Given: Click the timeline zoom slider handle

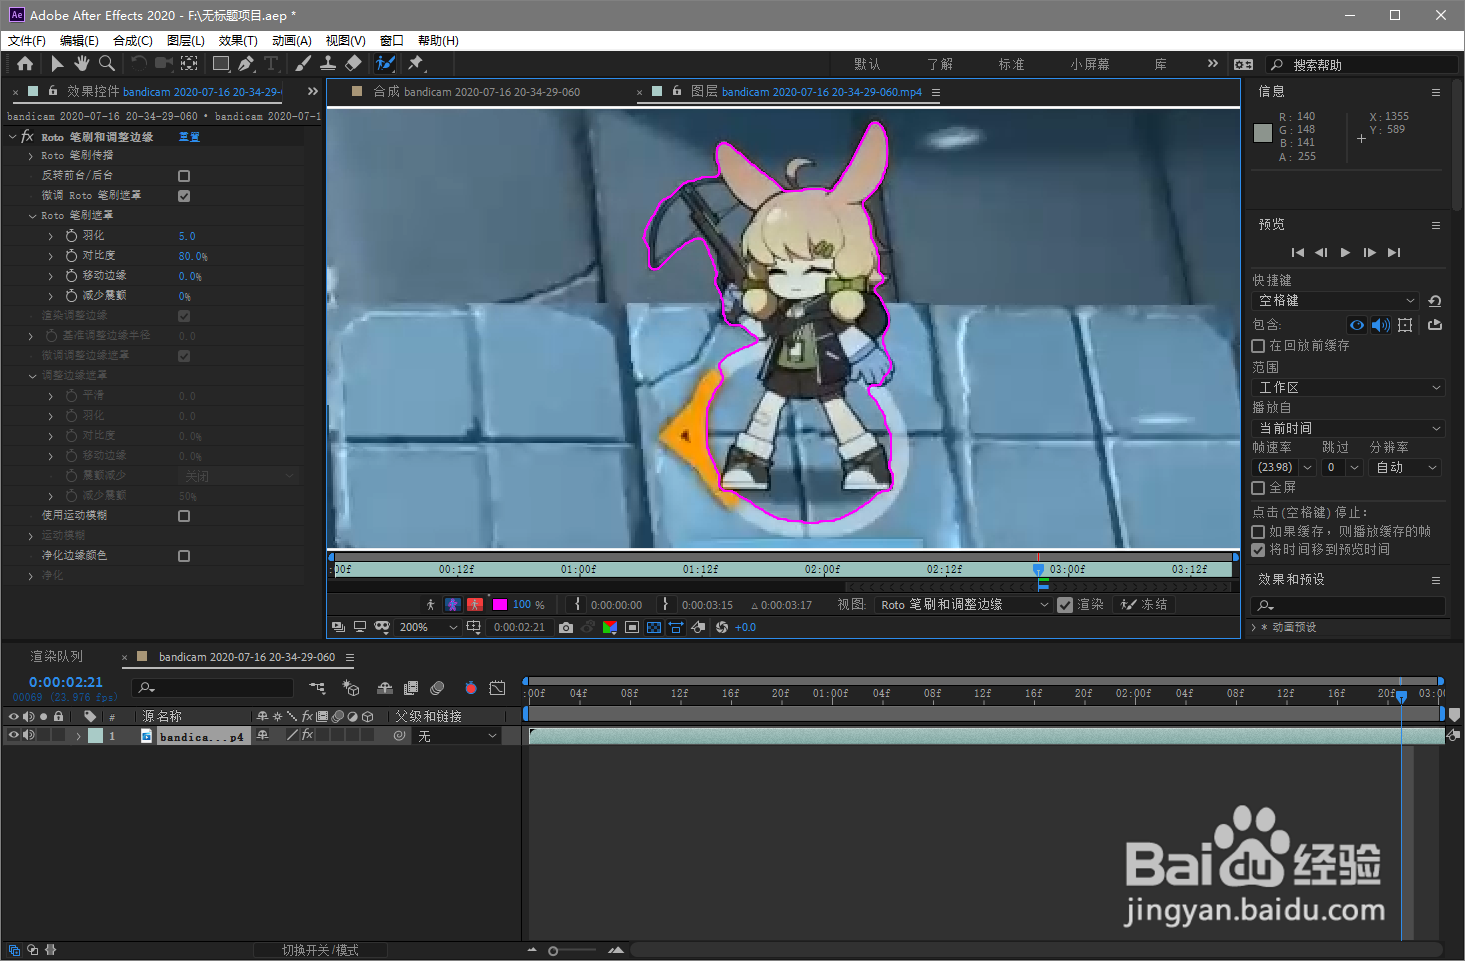Looking at the screenshot, I should (553, 950).
